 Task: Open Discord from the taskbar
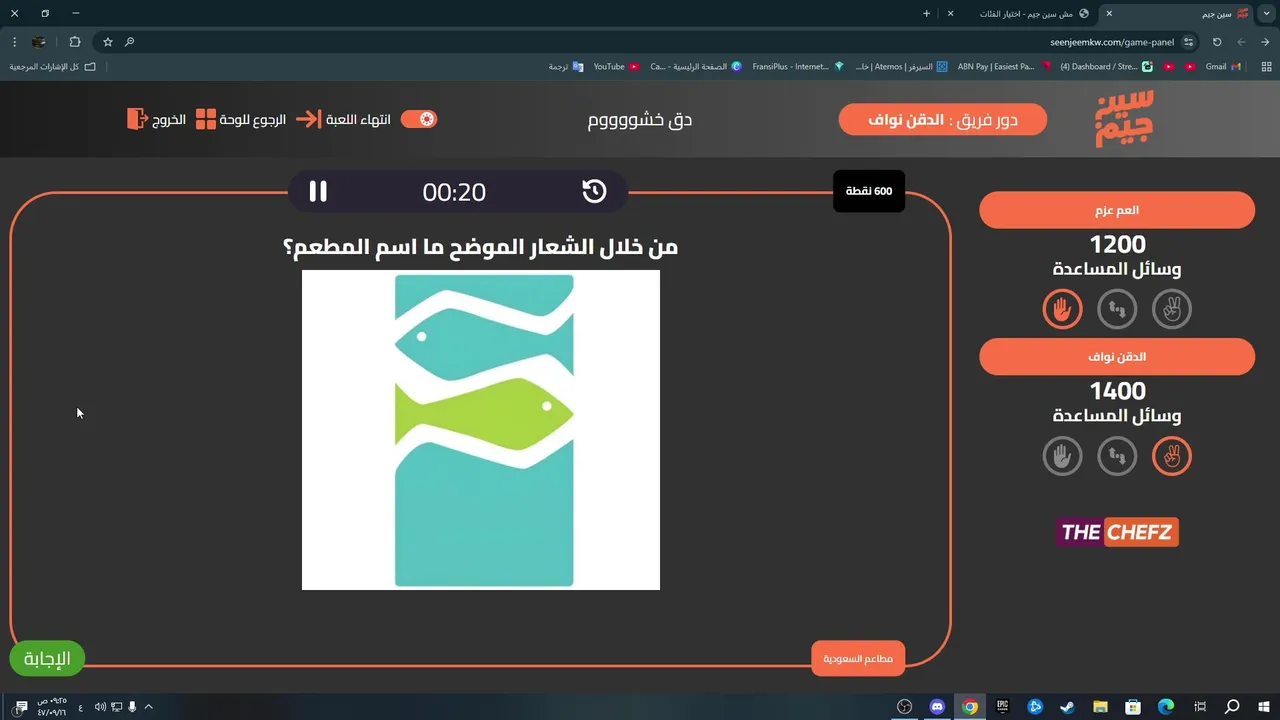pos(937,707)
